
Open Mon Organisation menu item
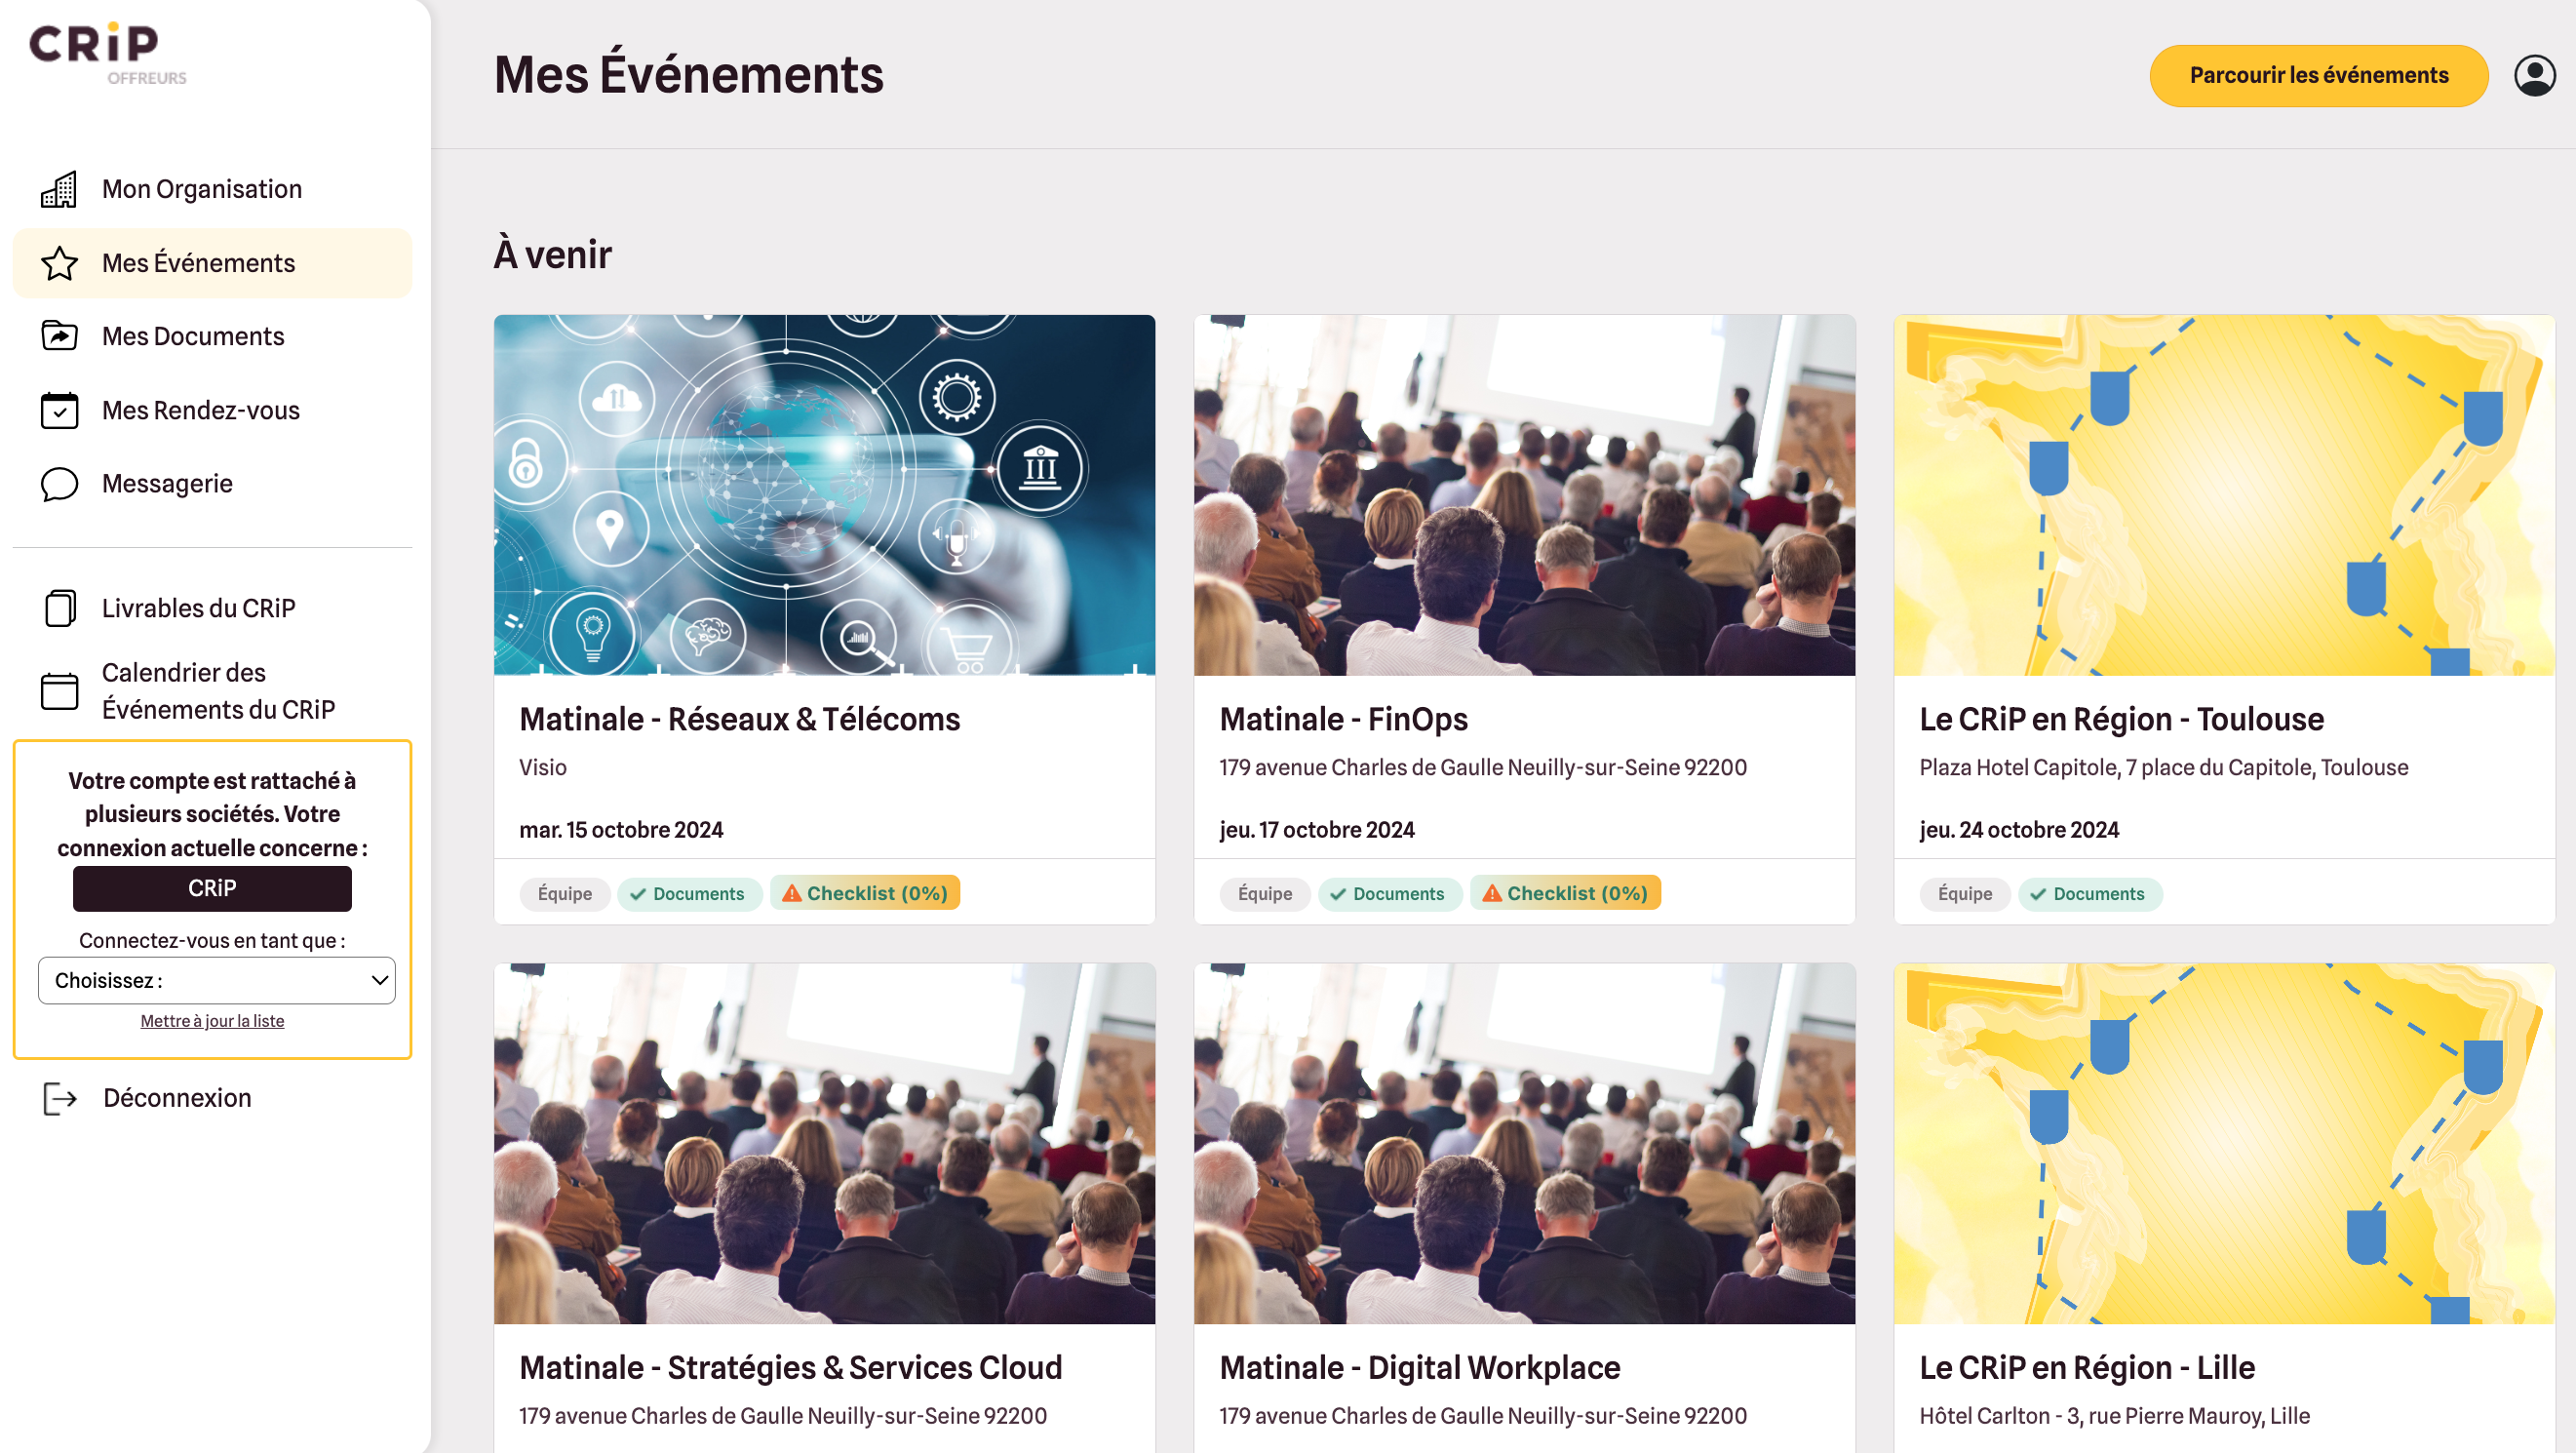[x=212, y=189]
